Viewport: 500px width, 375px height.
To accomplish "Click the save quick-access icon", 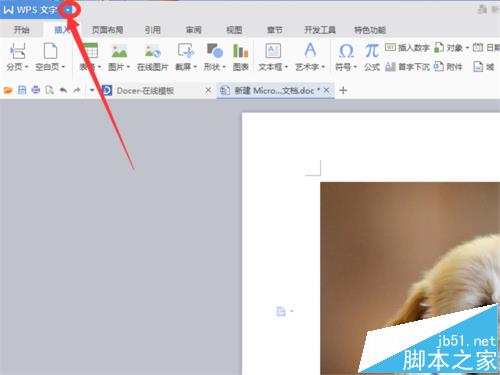I will click(x=22, y=90).
